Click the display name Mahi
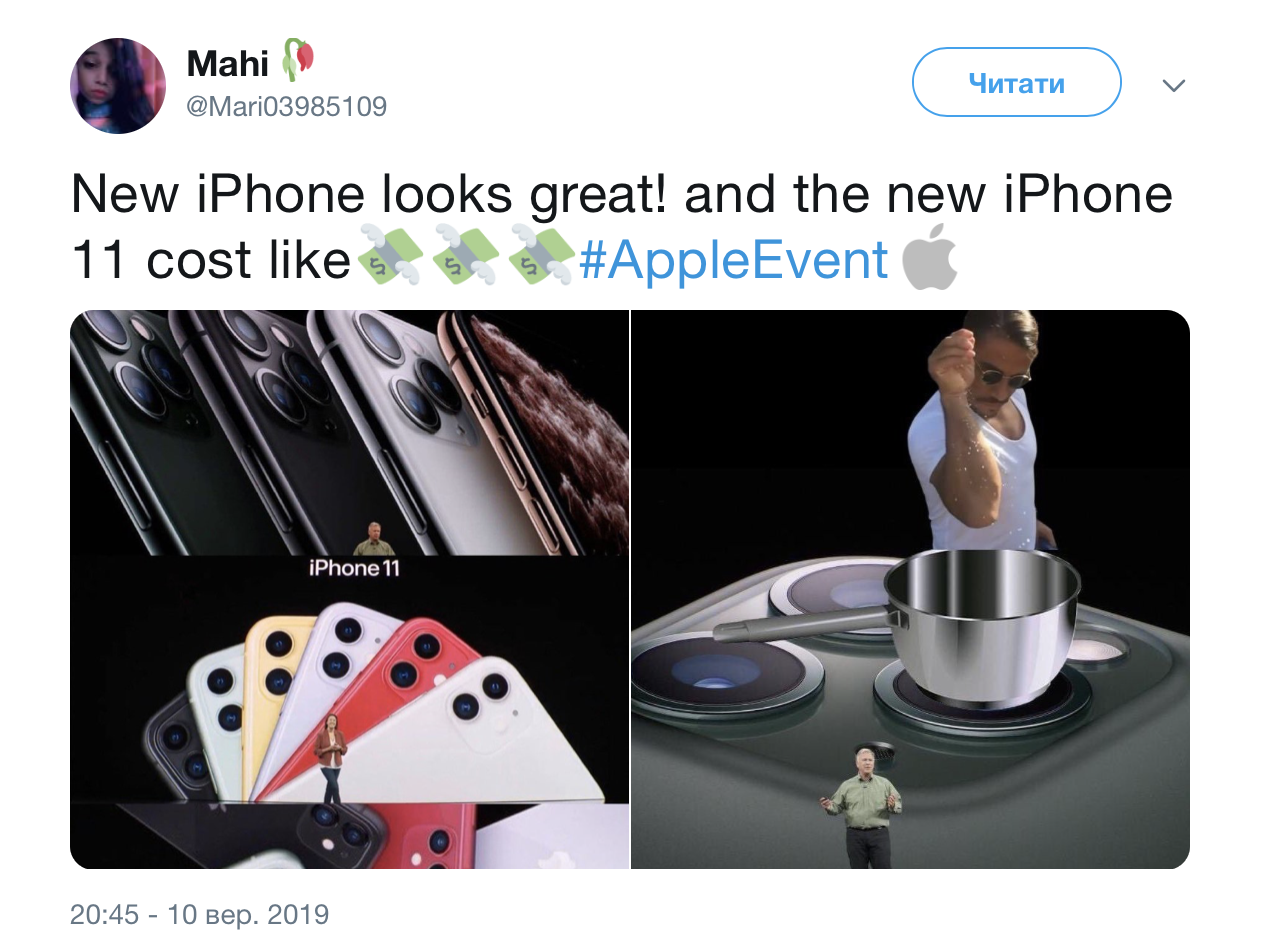The height and width of the screenshot is (952, 1264). 228,64
